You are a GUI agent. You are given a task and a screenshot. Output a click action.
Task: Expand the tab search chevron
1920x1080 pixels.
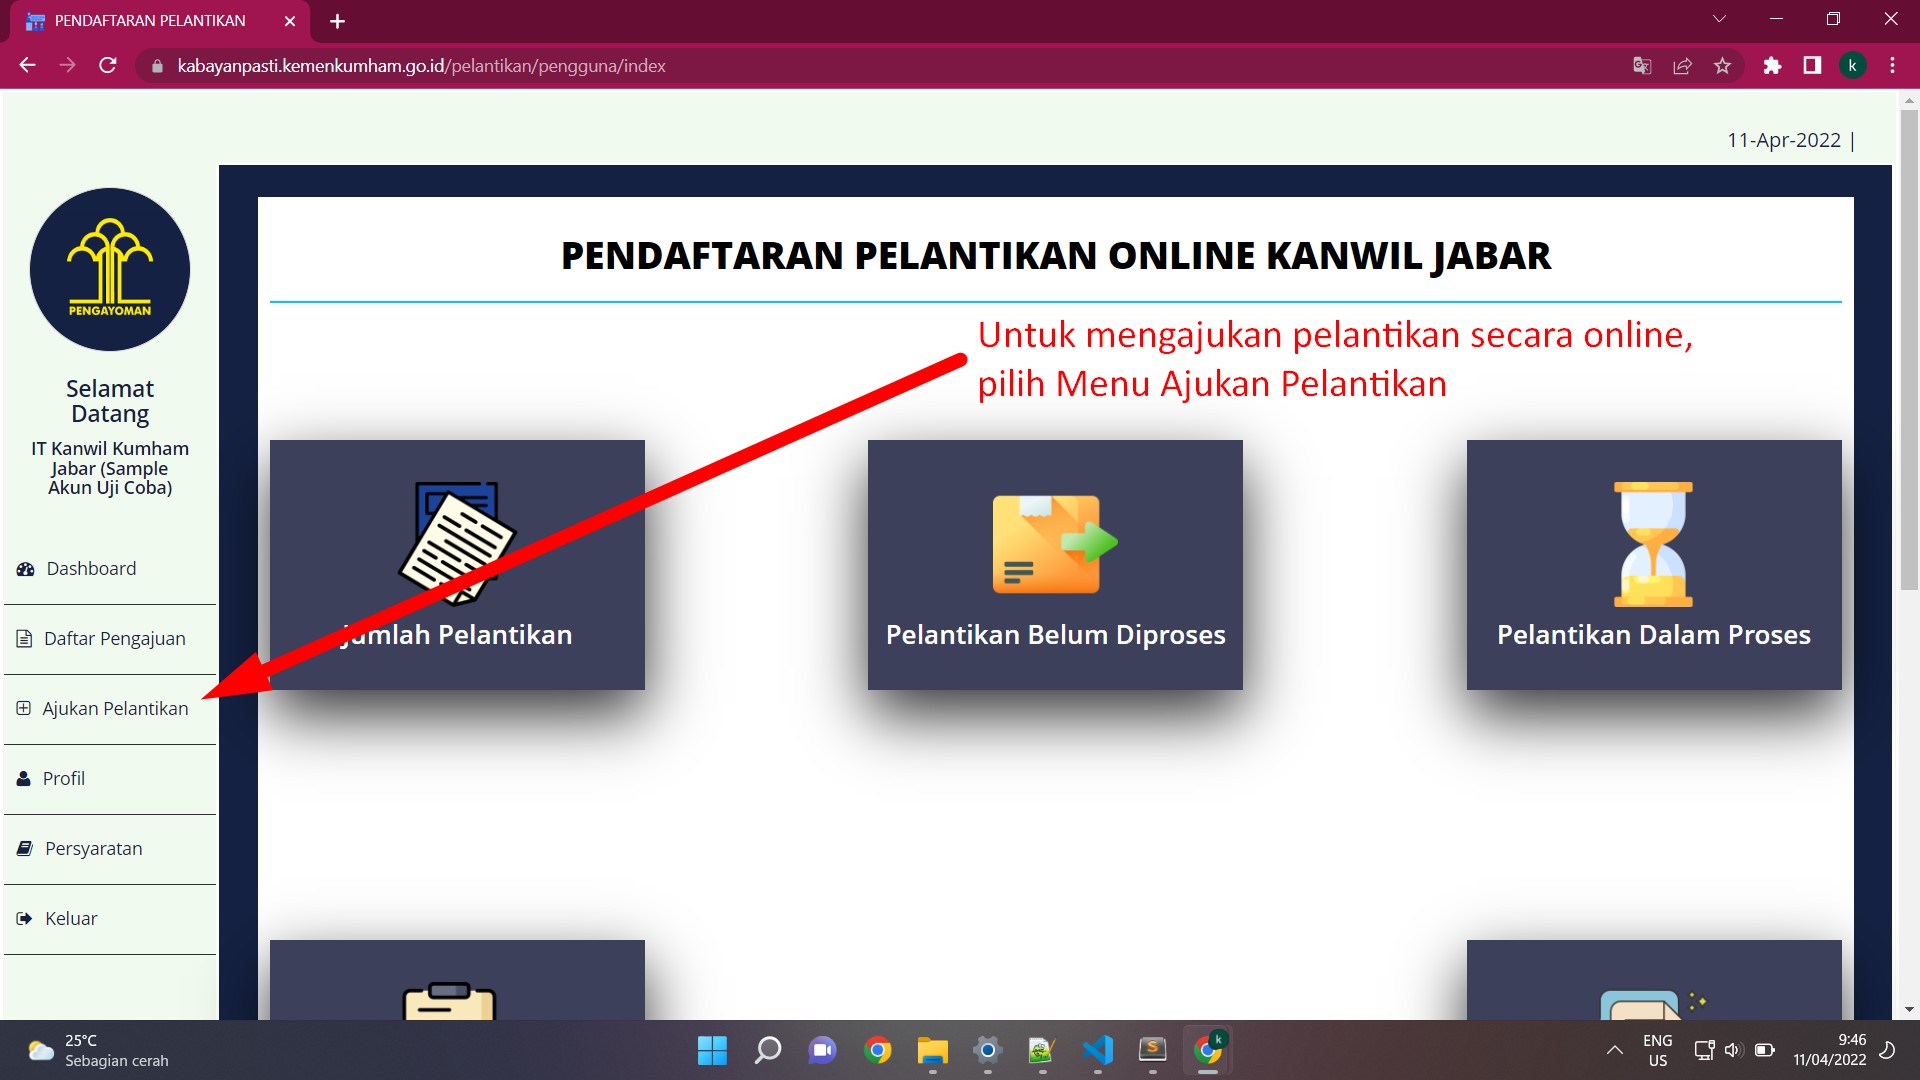coord(1719,20)
